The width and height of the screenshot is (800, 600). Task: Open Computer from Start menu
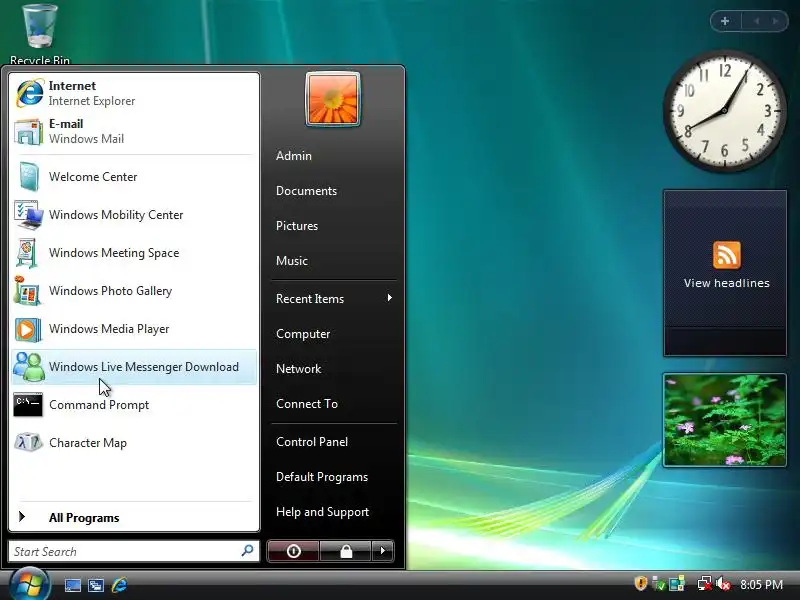pyautogui.click(x=303, y=334)
